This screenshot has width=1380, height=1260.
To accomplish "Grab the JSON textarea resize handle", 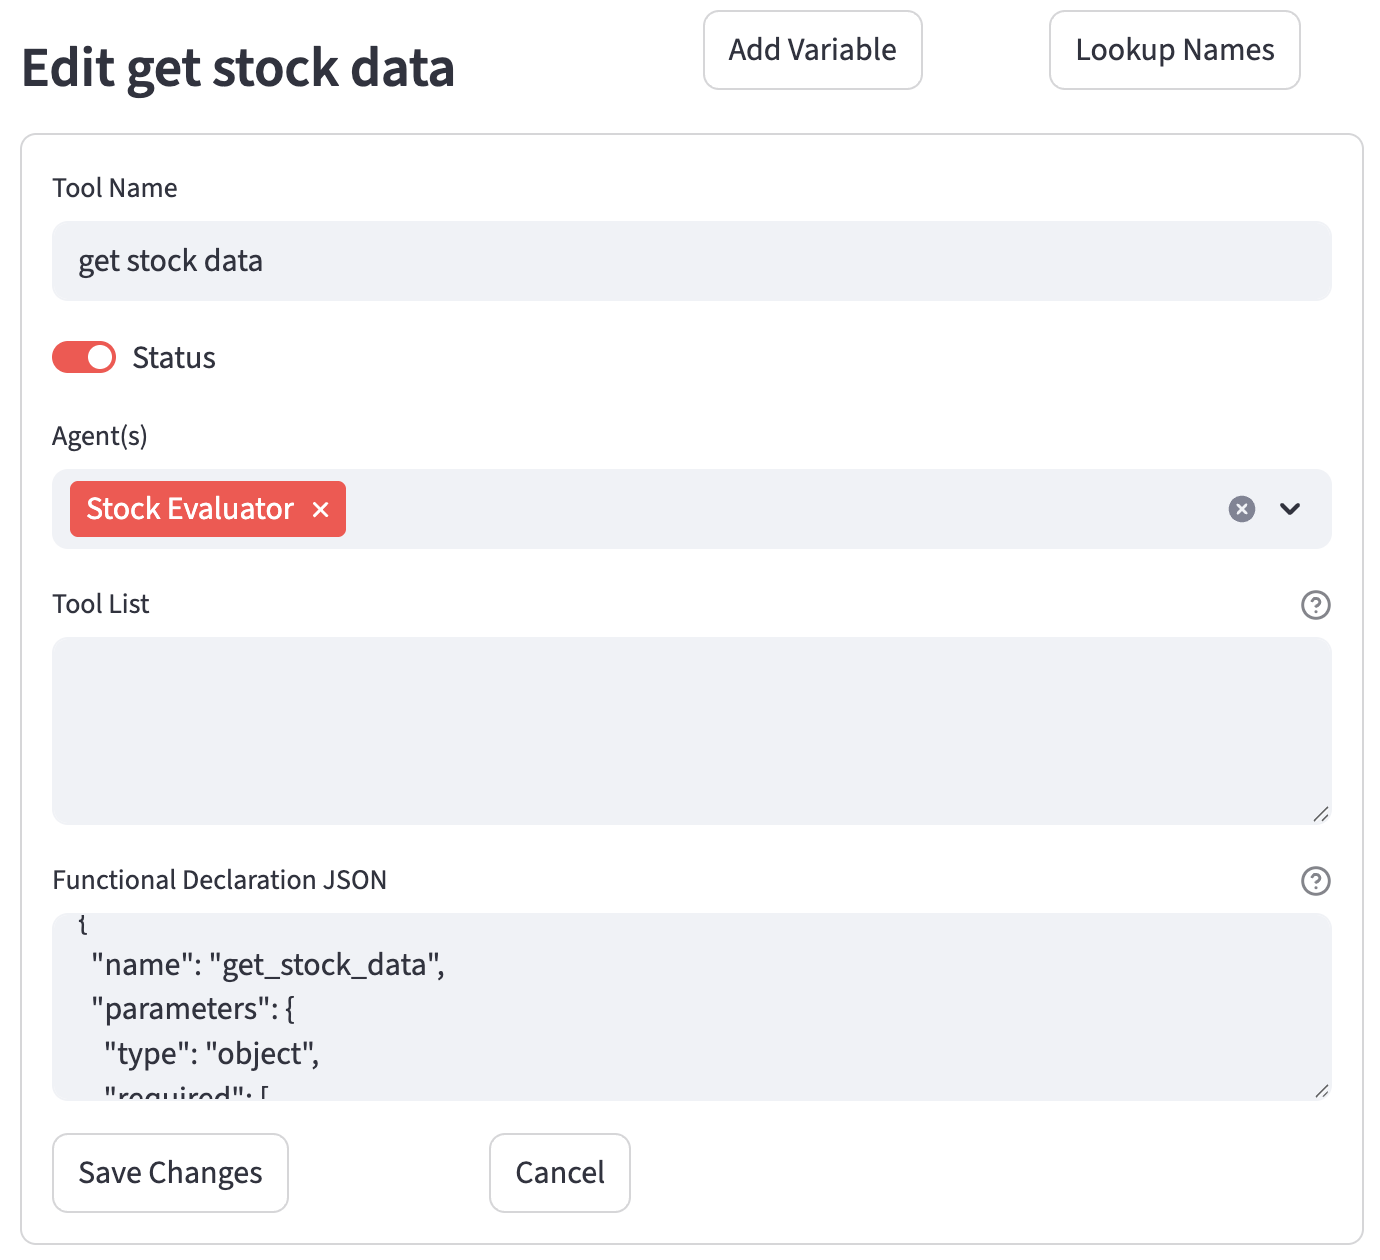I will pos(1321,1090).
